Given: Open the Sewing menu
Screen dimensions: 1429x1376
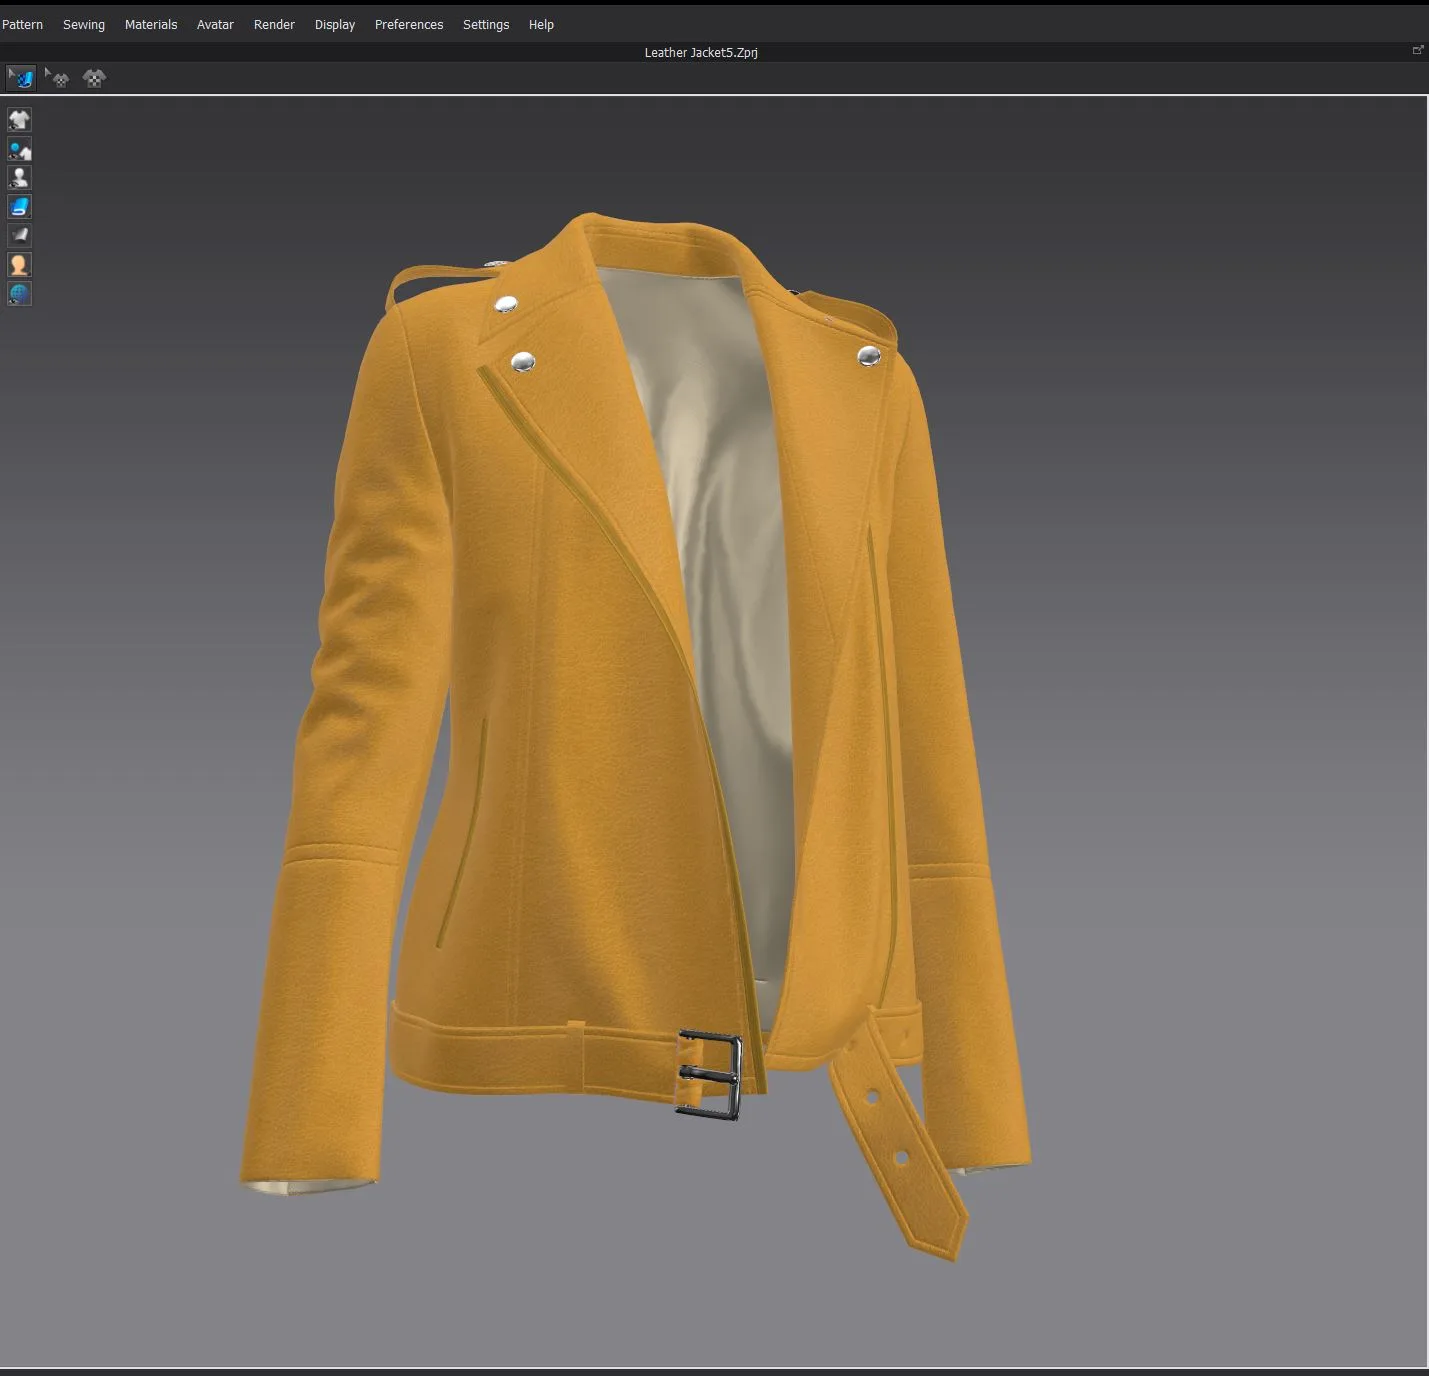Looking at the screenshot, I should click(84, 24).
